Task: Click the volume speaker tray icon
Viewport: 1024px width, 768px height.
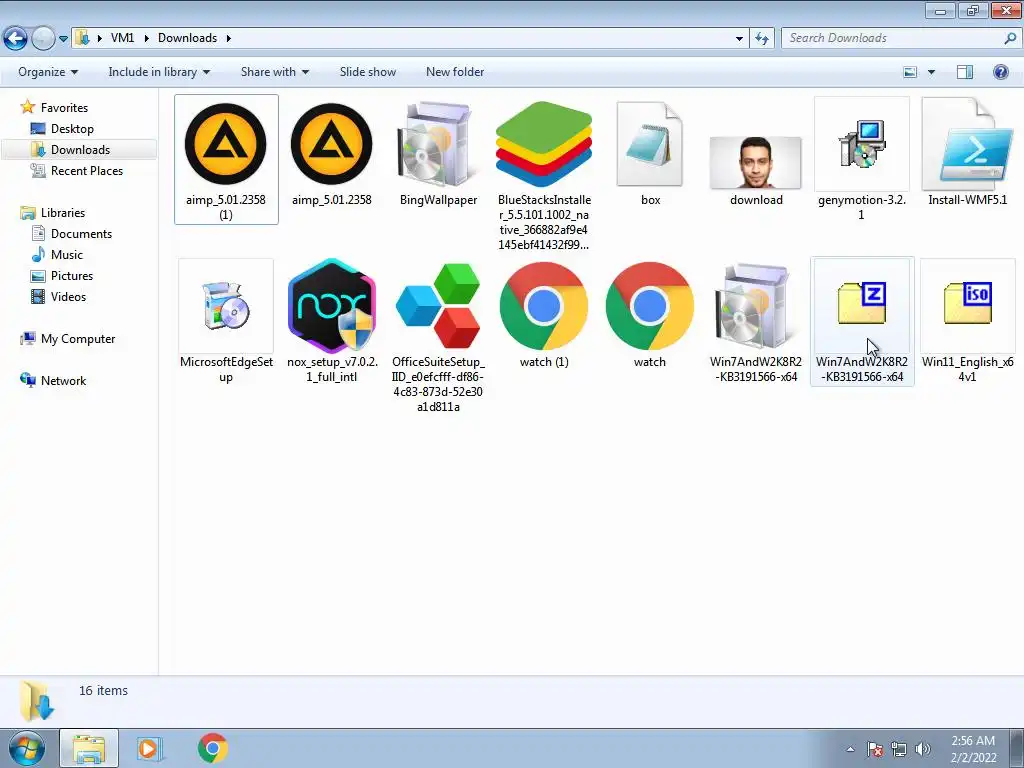Action: click(x=923, y=749)
